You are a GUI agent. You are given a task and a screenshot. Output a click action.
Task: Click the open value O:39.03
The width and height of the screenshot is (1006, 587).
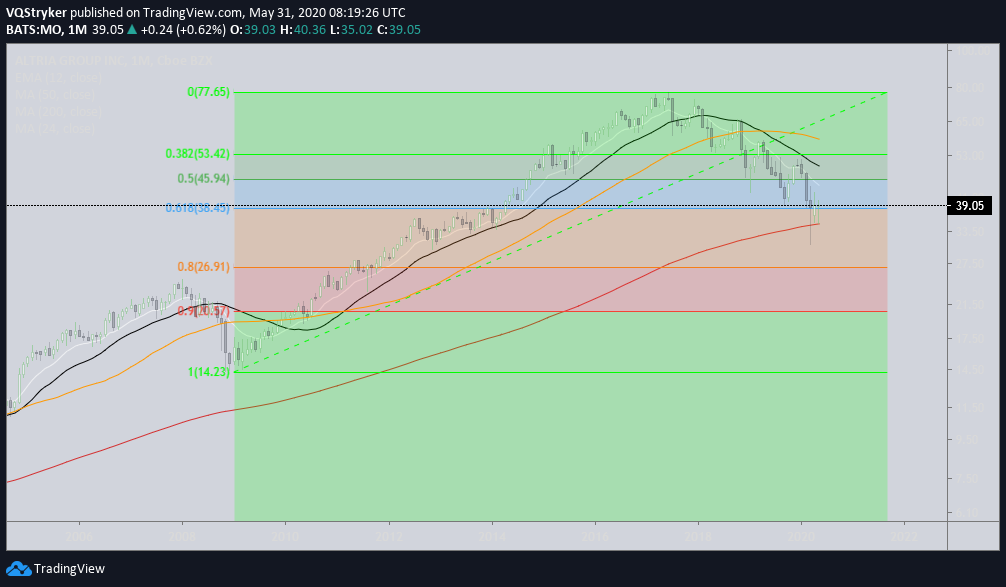click(252, 30)
